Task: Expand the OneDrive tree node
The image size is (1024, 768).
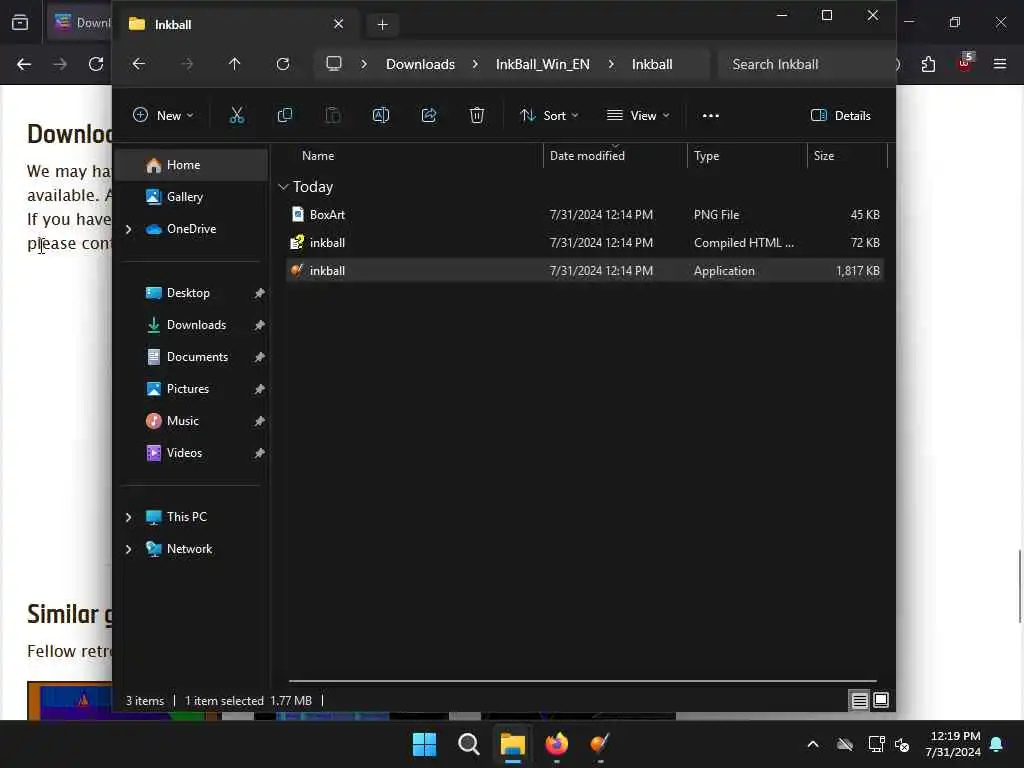Action: click(x=129, y=229)
